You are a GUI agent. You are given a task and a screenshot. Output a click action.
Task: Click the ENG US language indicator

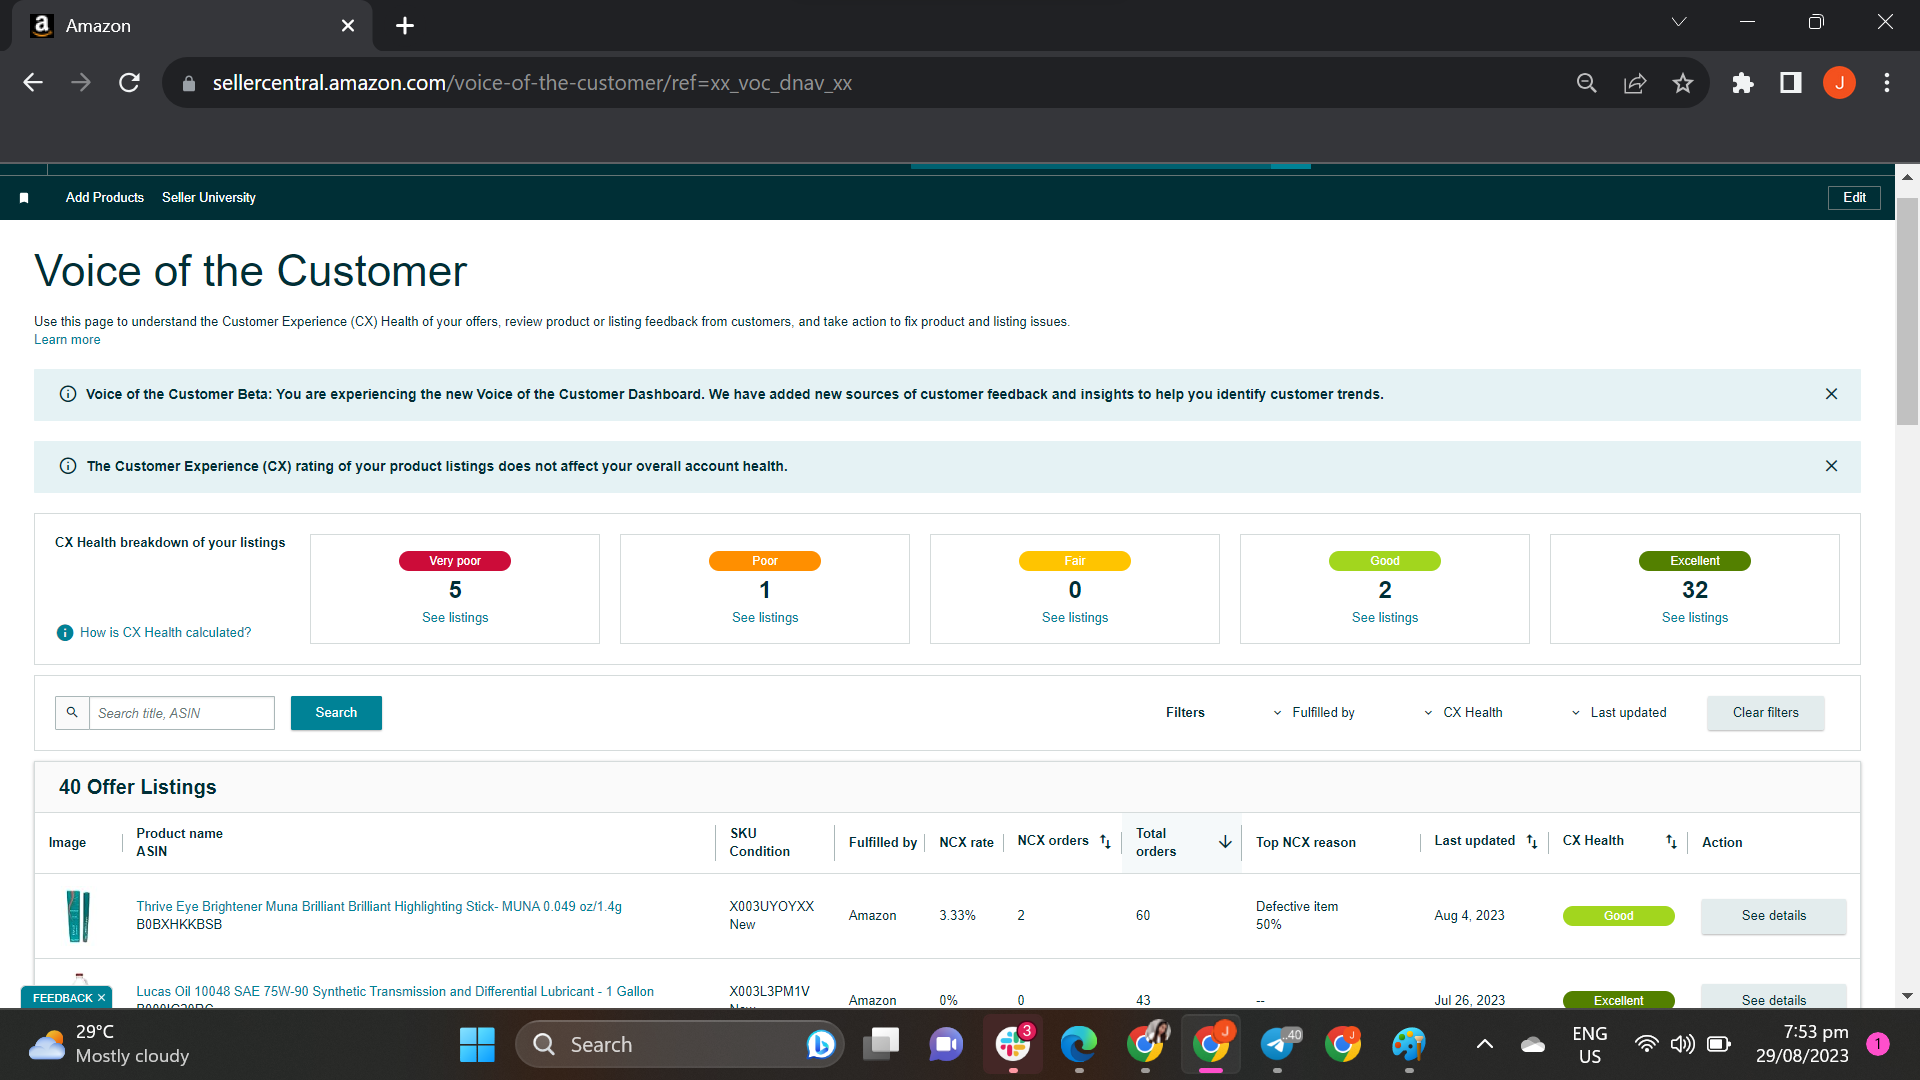[1590, 1045]
